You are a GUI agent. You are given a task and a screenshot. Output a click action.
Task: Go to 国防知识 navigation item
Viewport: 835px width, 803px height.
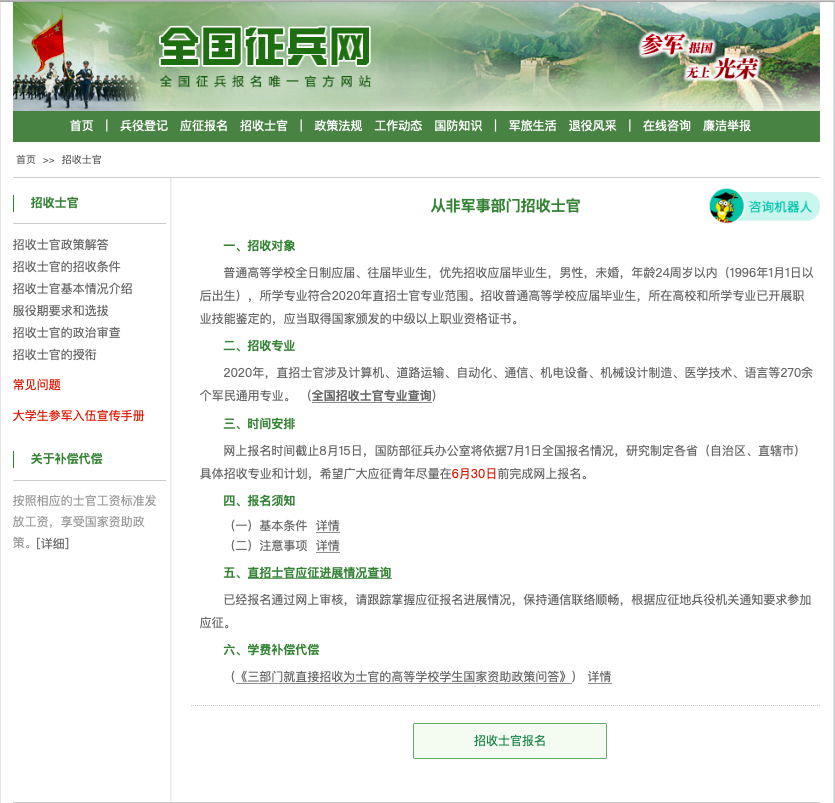point(458,126)
